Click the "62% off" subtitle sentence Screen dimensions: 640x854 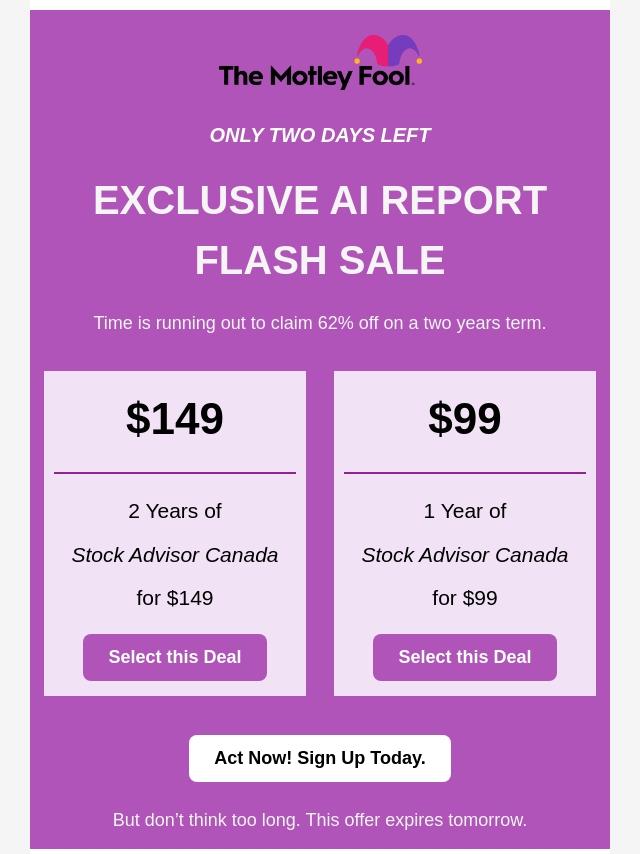click(x=320, y=323)
